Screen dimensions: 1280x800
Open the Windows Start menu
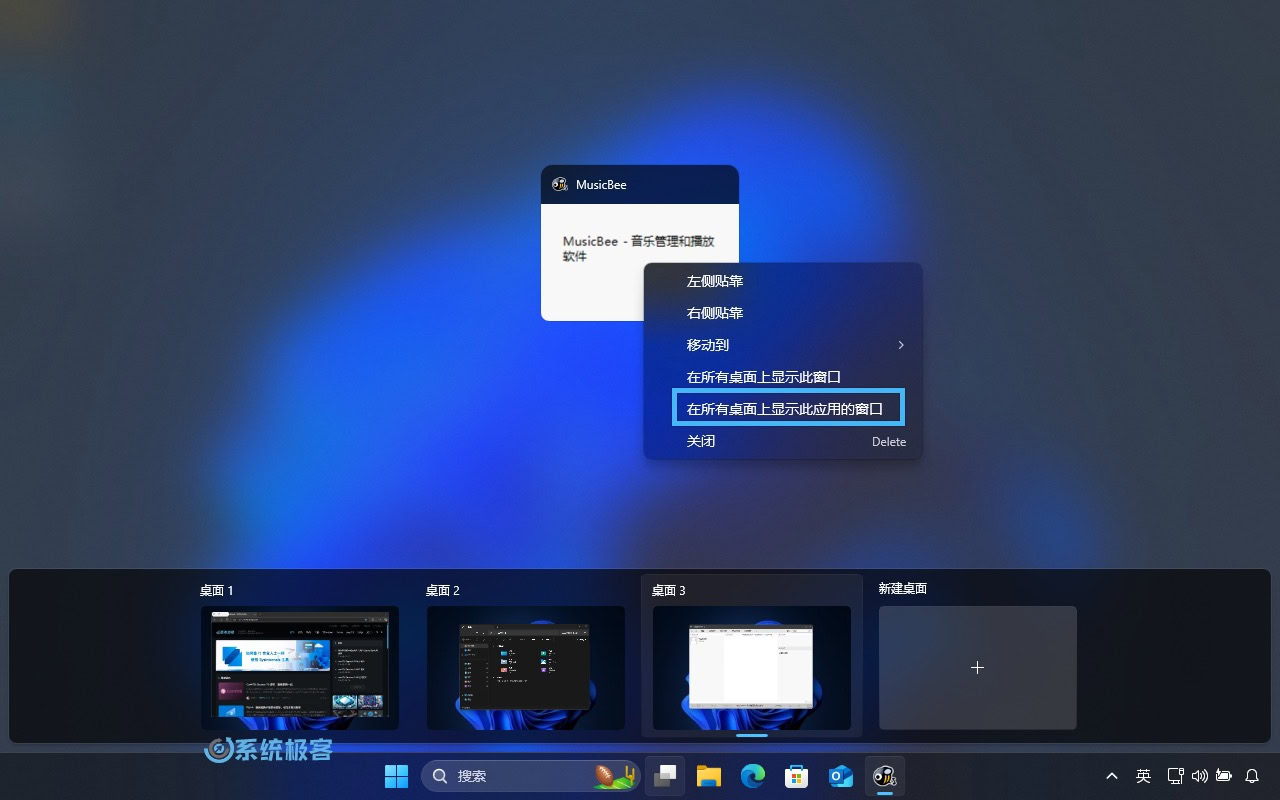tap(396, 776)
